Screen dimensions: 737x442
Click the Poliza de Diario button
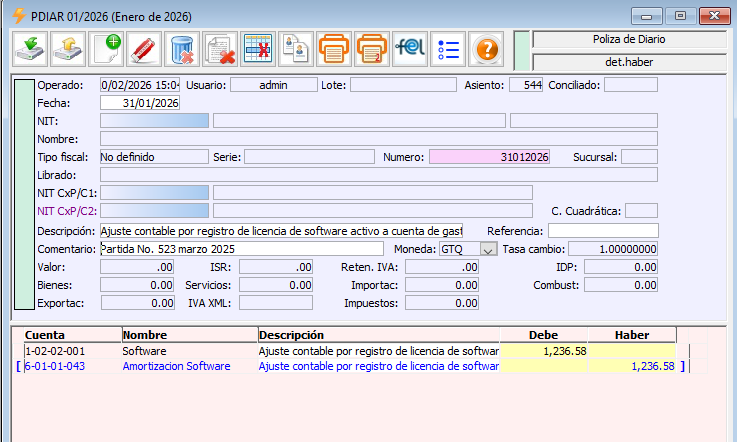[x=629, y=39]
